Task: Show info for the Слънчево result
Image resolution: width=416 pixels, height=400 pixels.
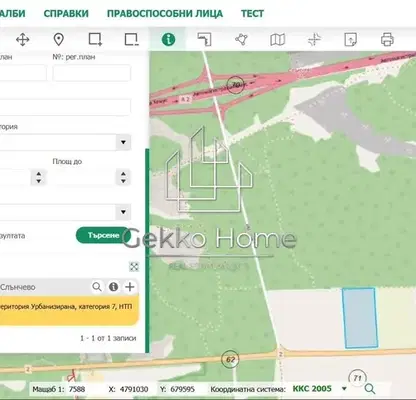Action: pos(113,287)
